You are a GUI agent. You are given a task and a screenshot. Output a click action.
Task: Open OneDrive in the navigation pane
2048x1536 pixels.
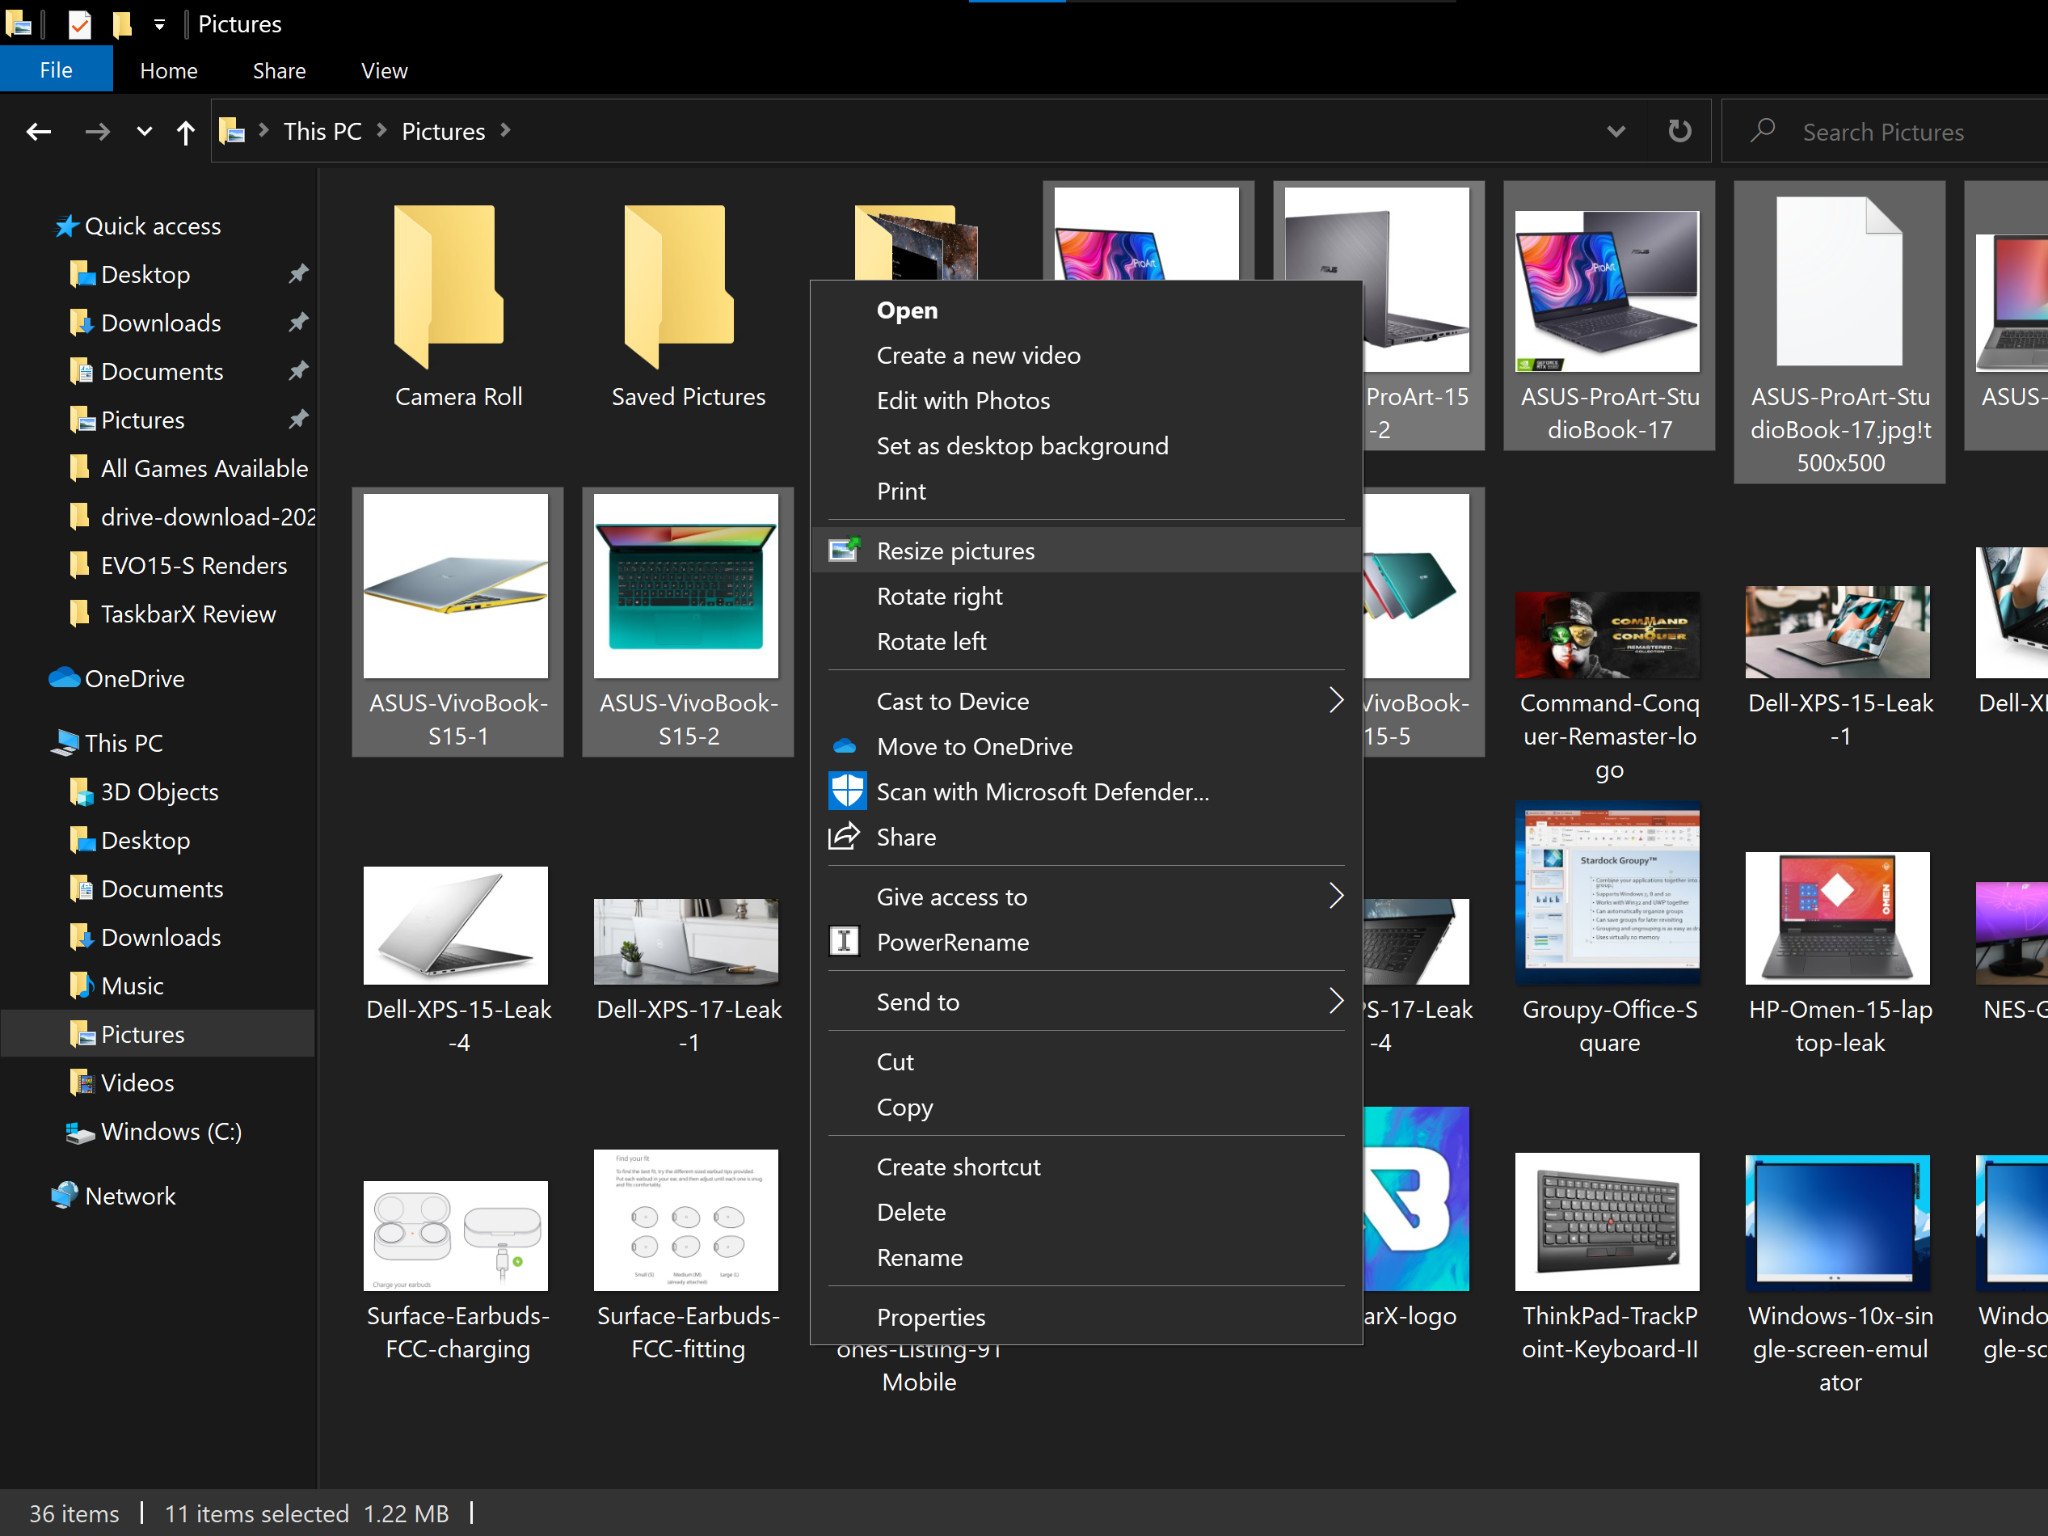pos(134,678)
